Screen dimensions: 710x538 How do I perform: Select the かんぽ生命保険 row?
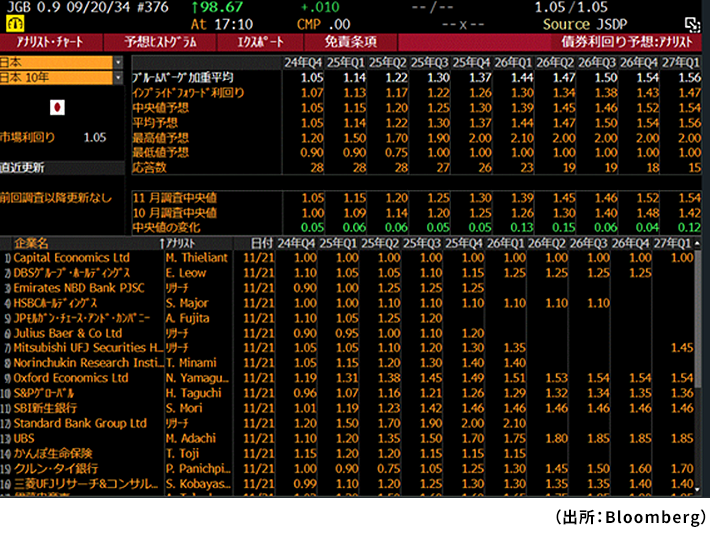tap(347, 453)
